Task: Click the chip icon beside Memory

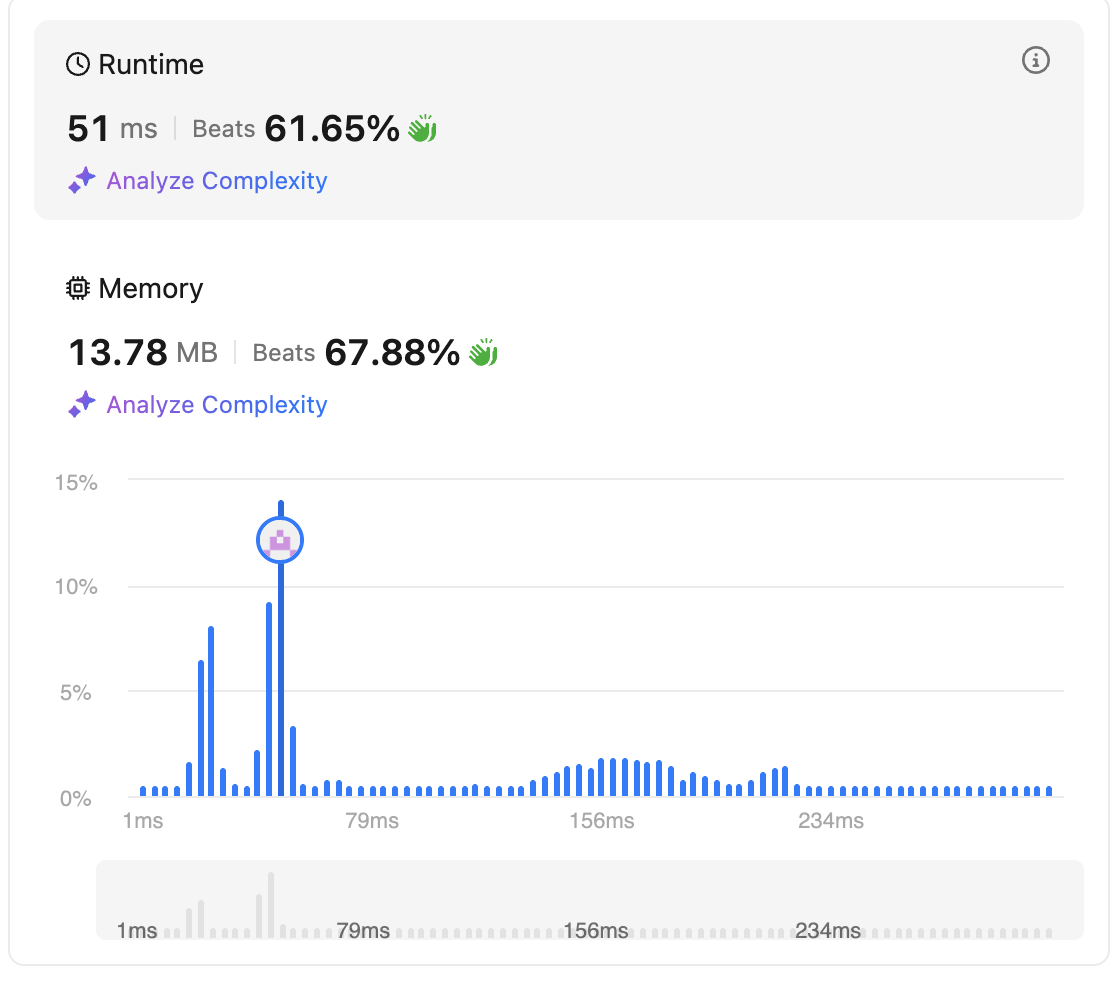Action: [77, 289]
